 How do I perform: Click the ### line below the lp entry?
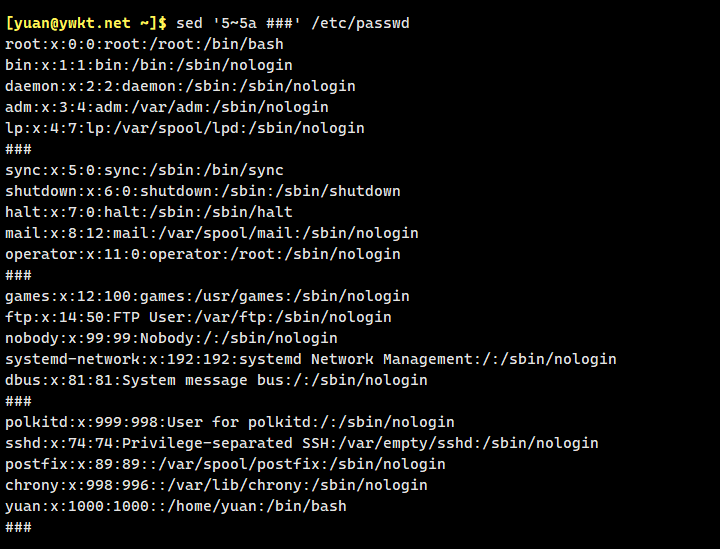18,149
